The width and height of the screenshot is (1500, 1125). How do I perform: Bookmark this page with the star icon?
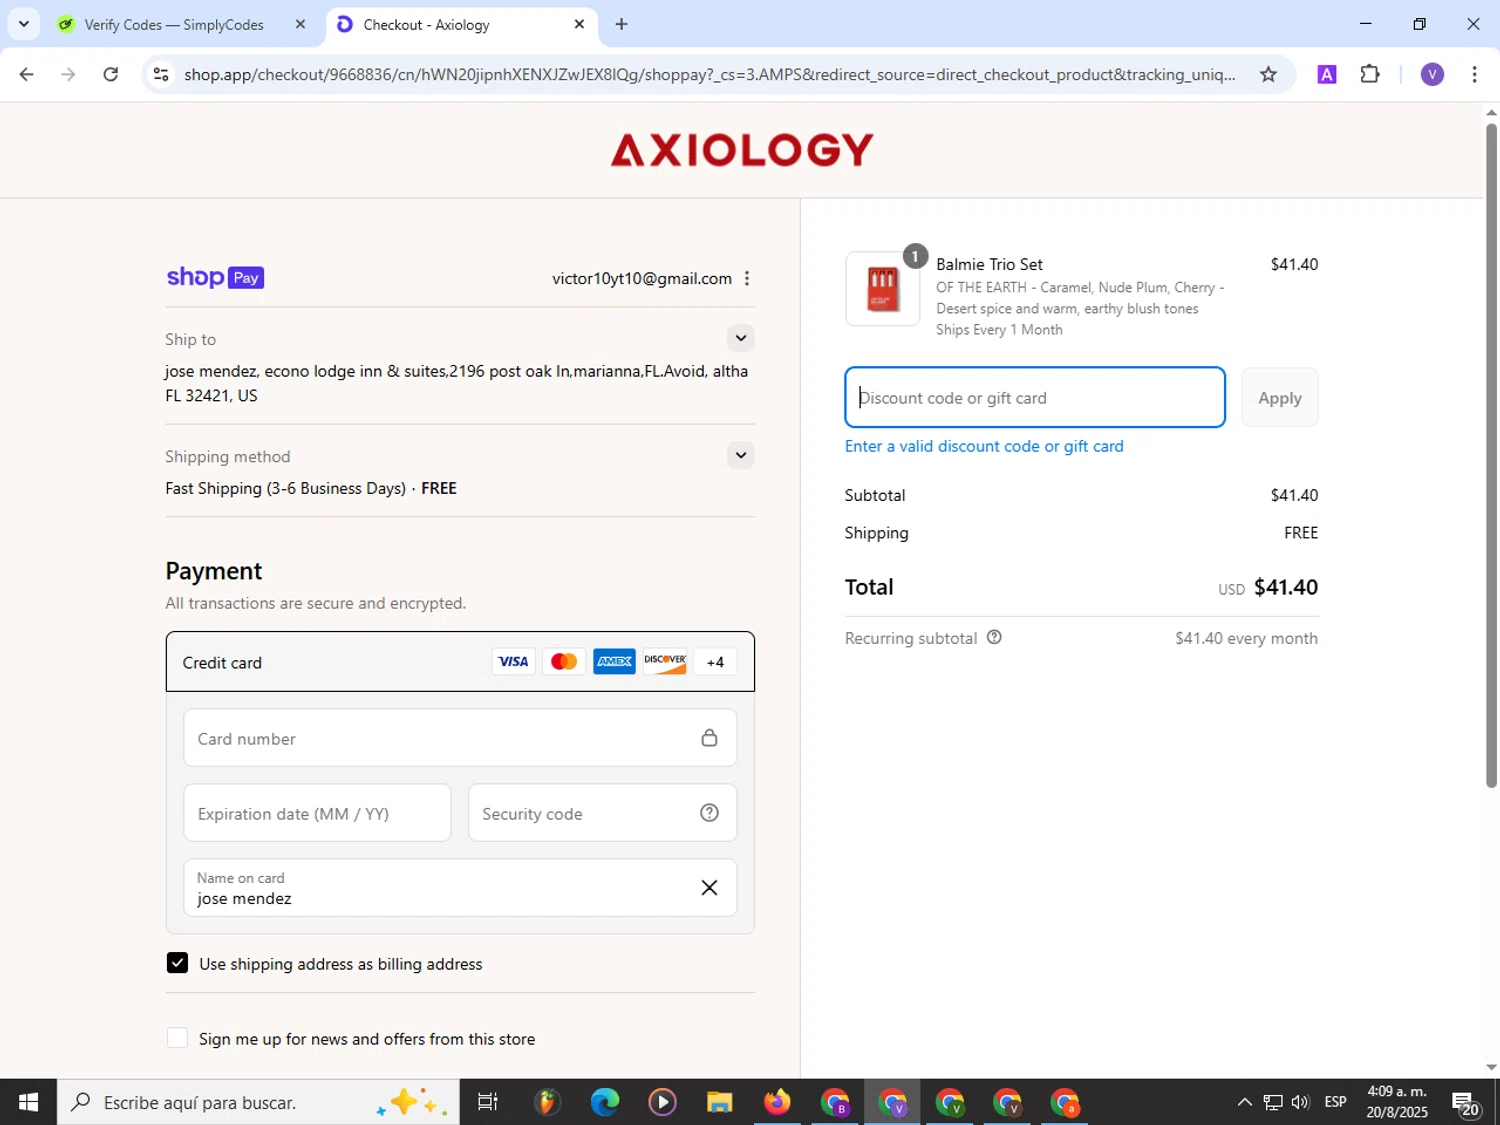coord(1268,74)
